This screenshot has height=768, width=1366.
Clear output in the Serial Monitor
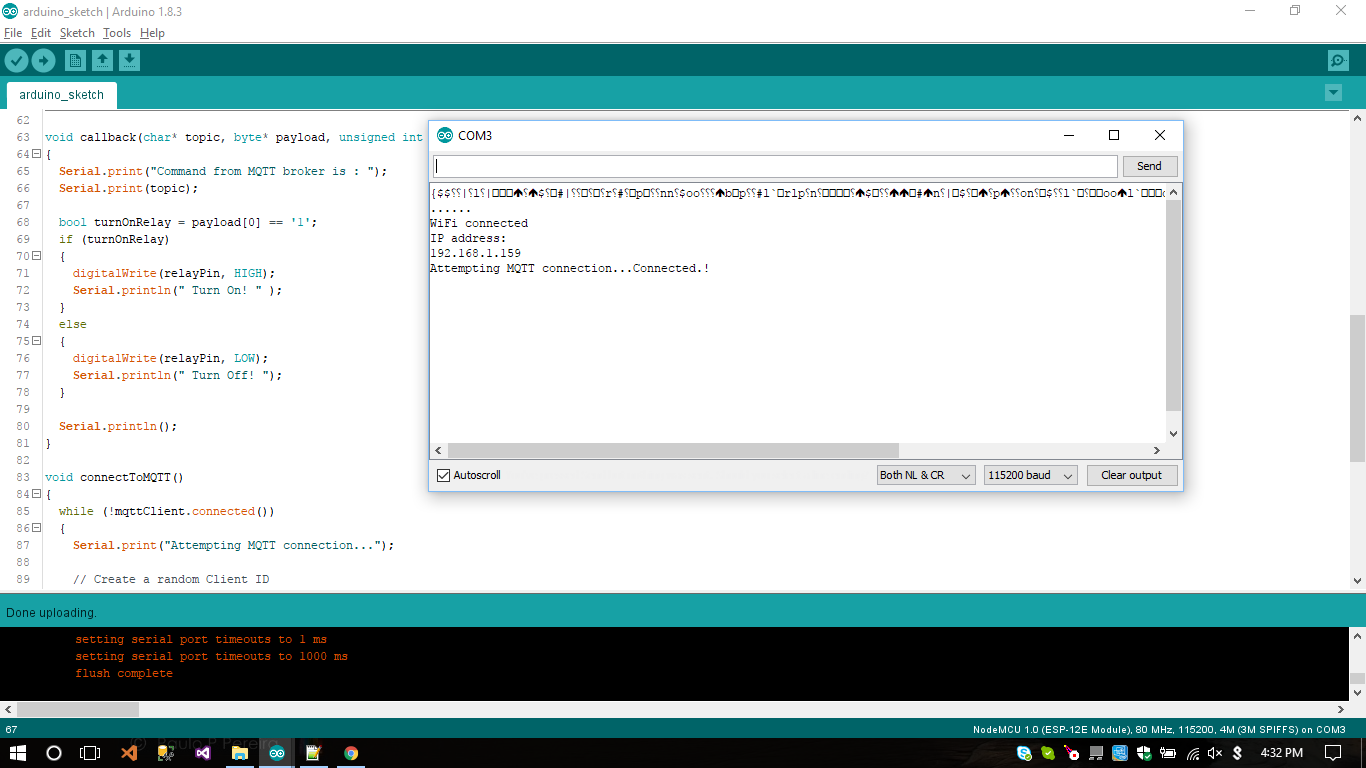(1131, 475)
